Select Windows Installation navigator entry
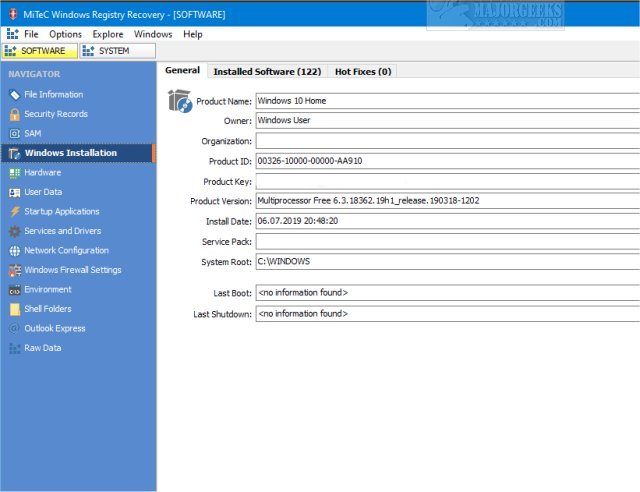The height and width of the screenshot is (492, 640). (x=78, y=153)
